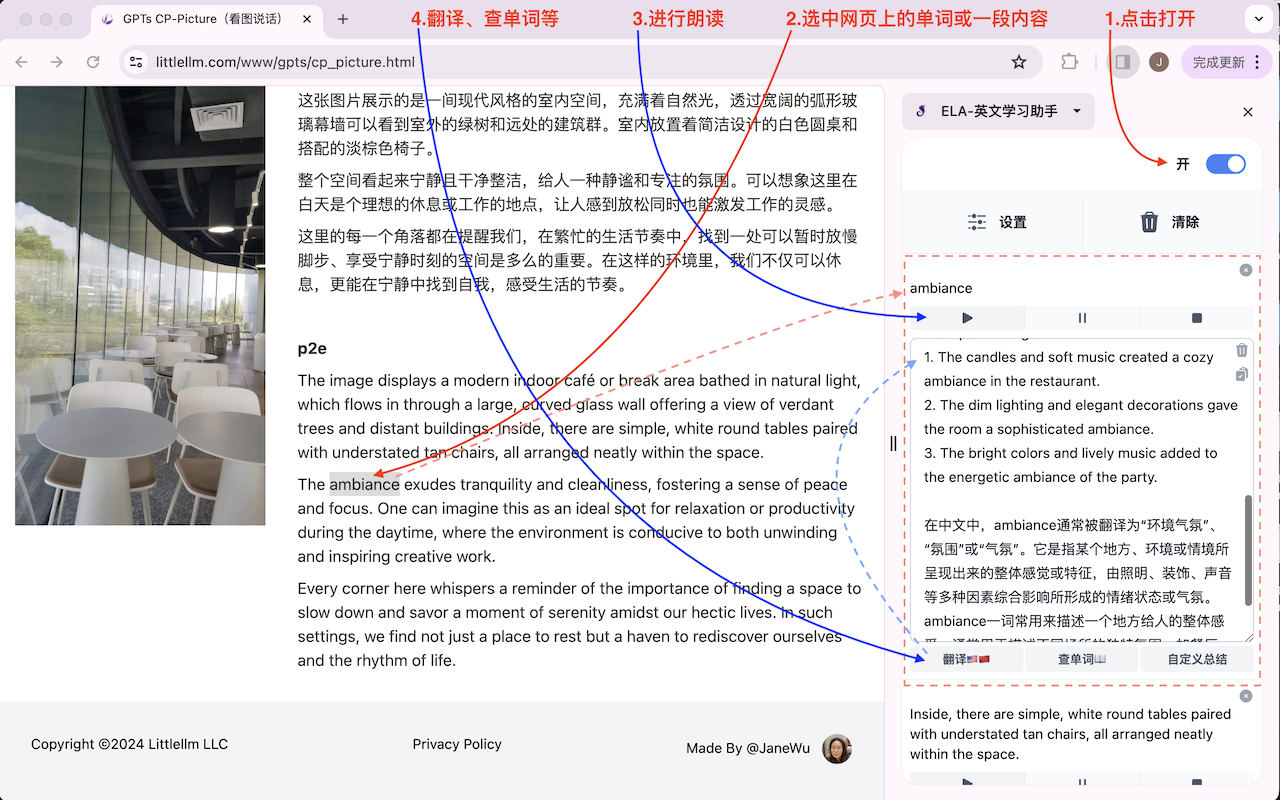Open the Privacy Policy link

(457, 743)
